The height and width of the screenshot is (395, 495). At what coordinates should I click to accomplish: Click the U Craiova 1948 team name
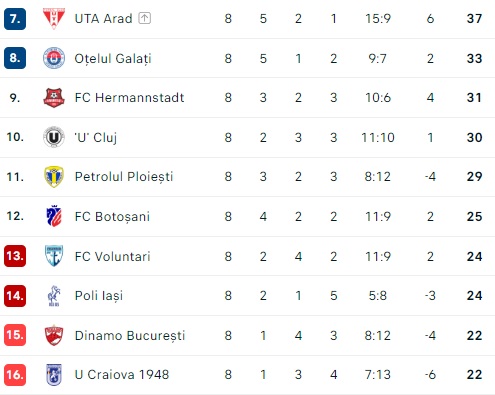tap(122, 375)
